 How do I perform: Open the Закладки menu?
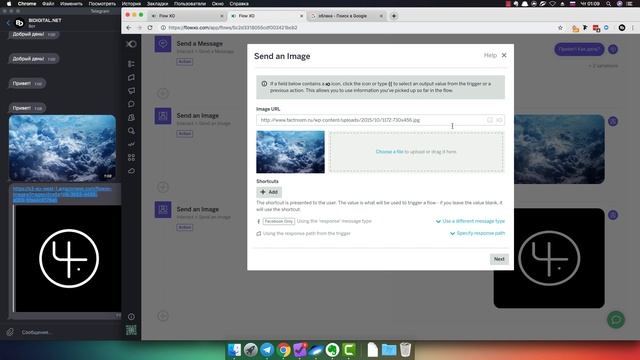157,4
